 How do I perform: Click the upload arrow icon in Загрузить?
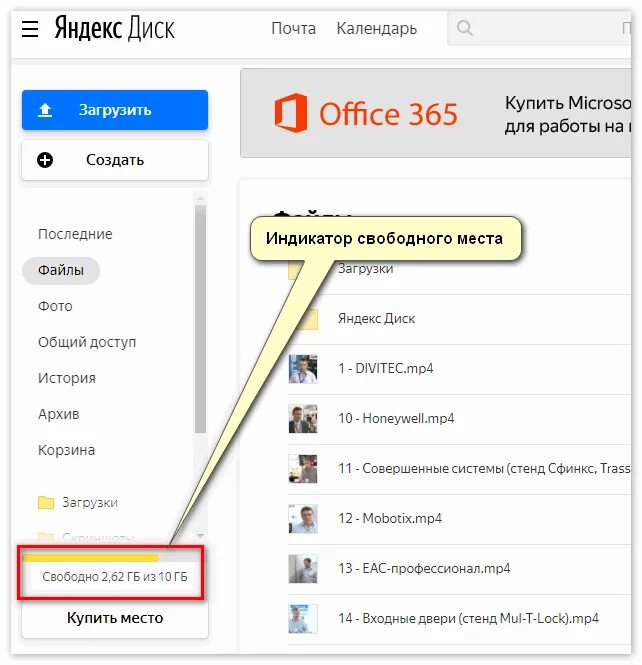pyautogui.click(x=45, y=110)
